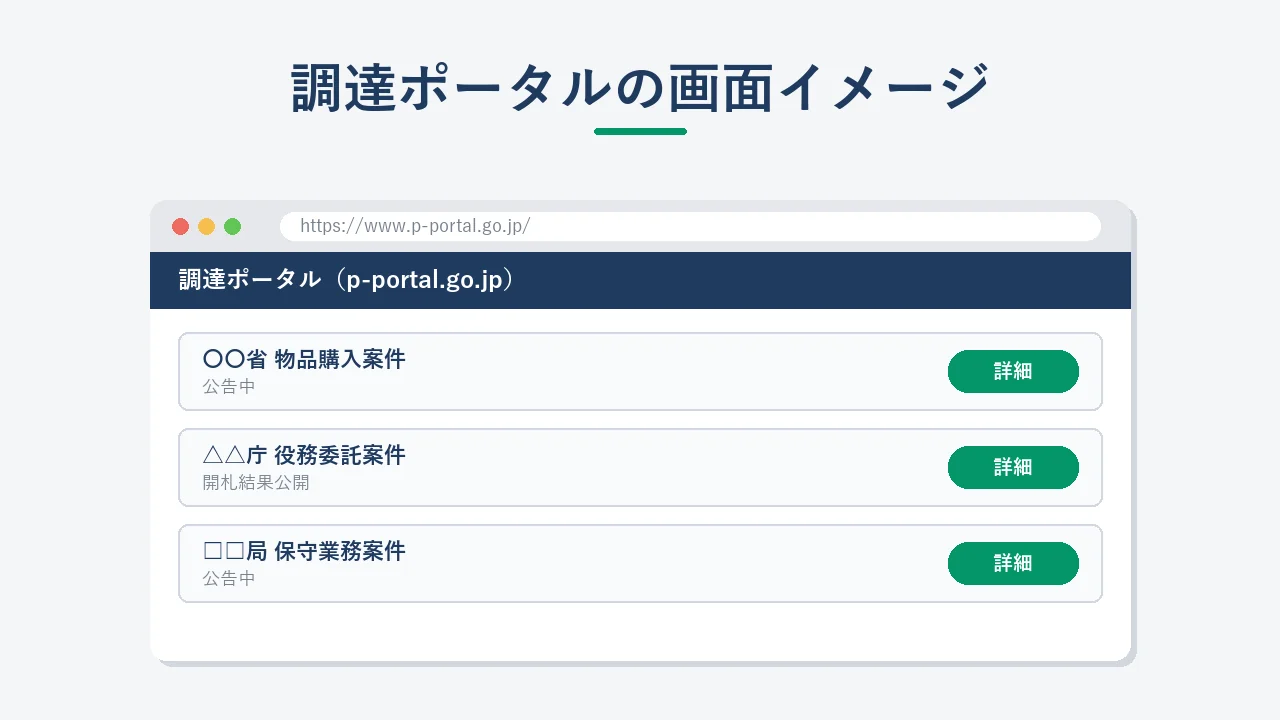
Task: Click the △△ triangle symbols in second listing
Action: coord(224,456)
